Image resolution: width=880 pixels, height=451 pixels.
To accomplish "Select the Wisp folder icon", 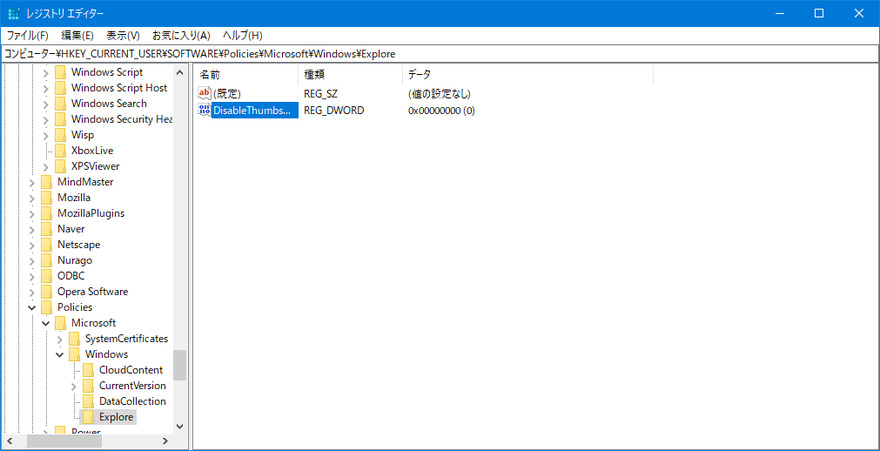I will tap(61, 135).
